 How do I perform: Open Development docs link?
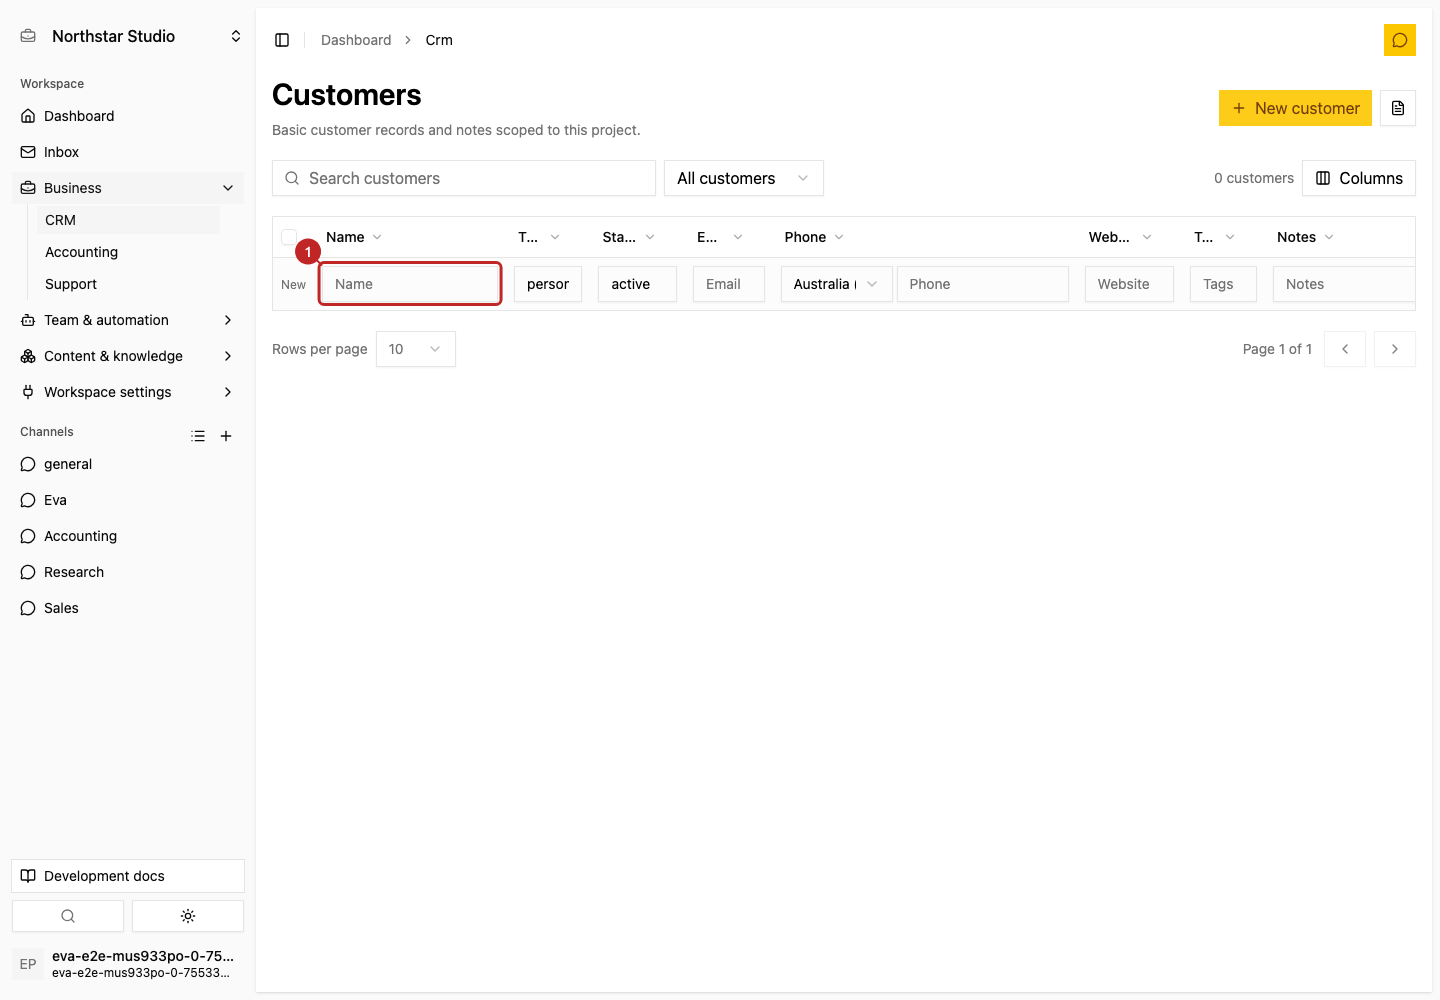[x=128, y=876]
